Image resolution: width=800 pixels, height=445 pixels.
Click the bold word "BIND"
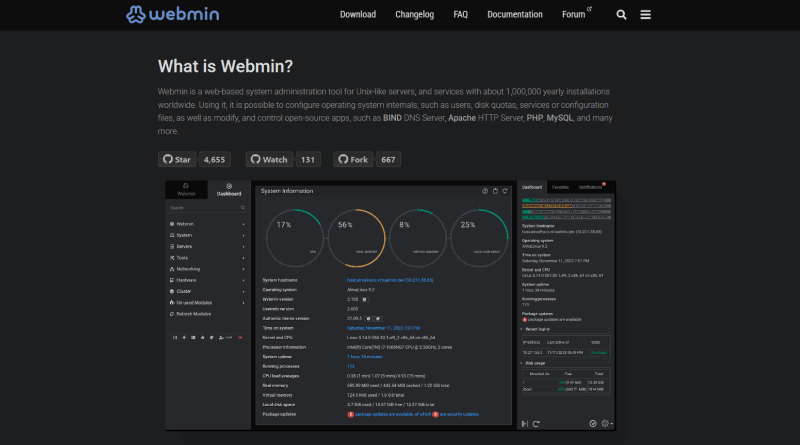click(392, 118)
